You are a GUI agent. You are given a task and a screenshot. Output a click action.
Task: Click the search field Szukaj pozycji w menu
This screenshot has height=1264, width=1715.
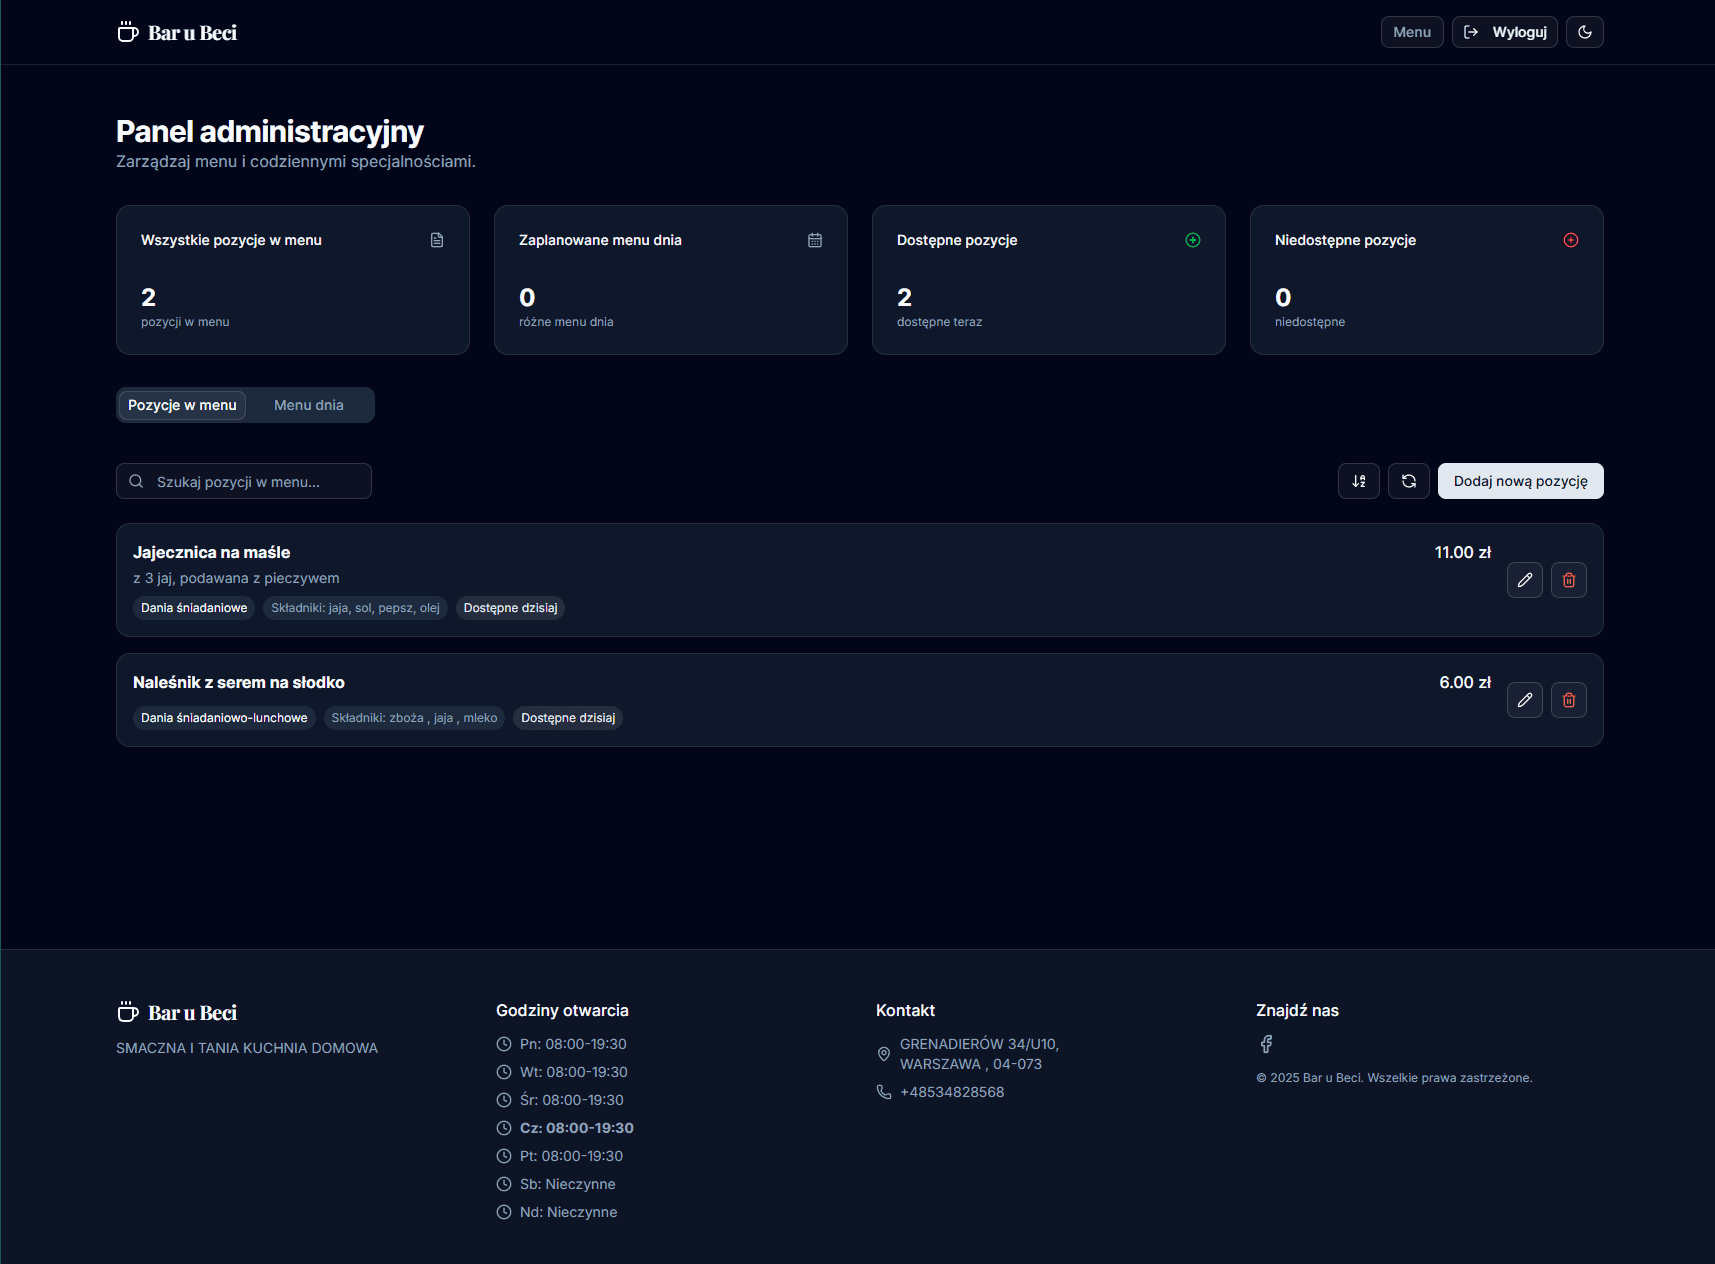click(243, 481)
